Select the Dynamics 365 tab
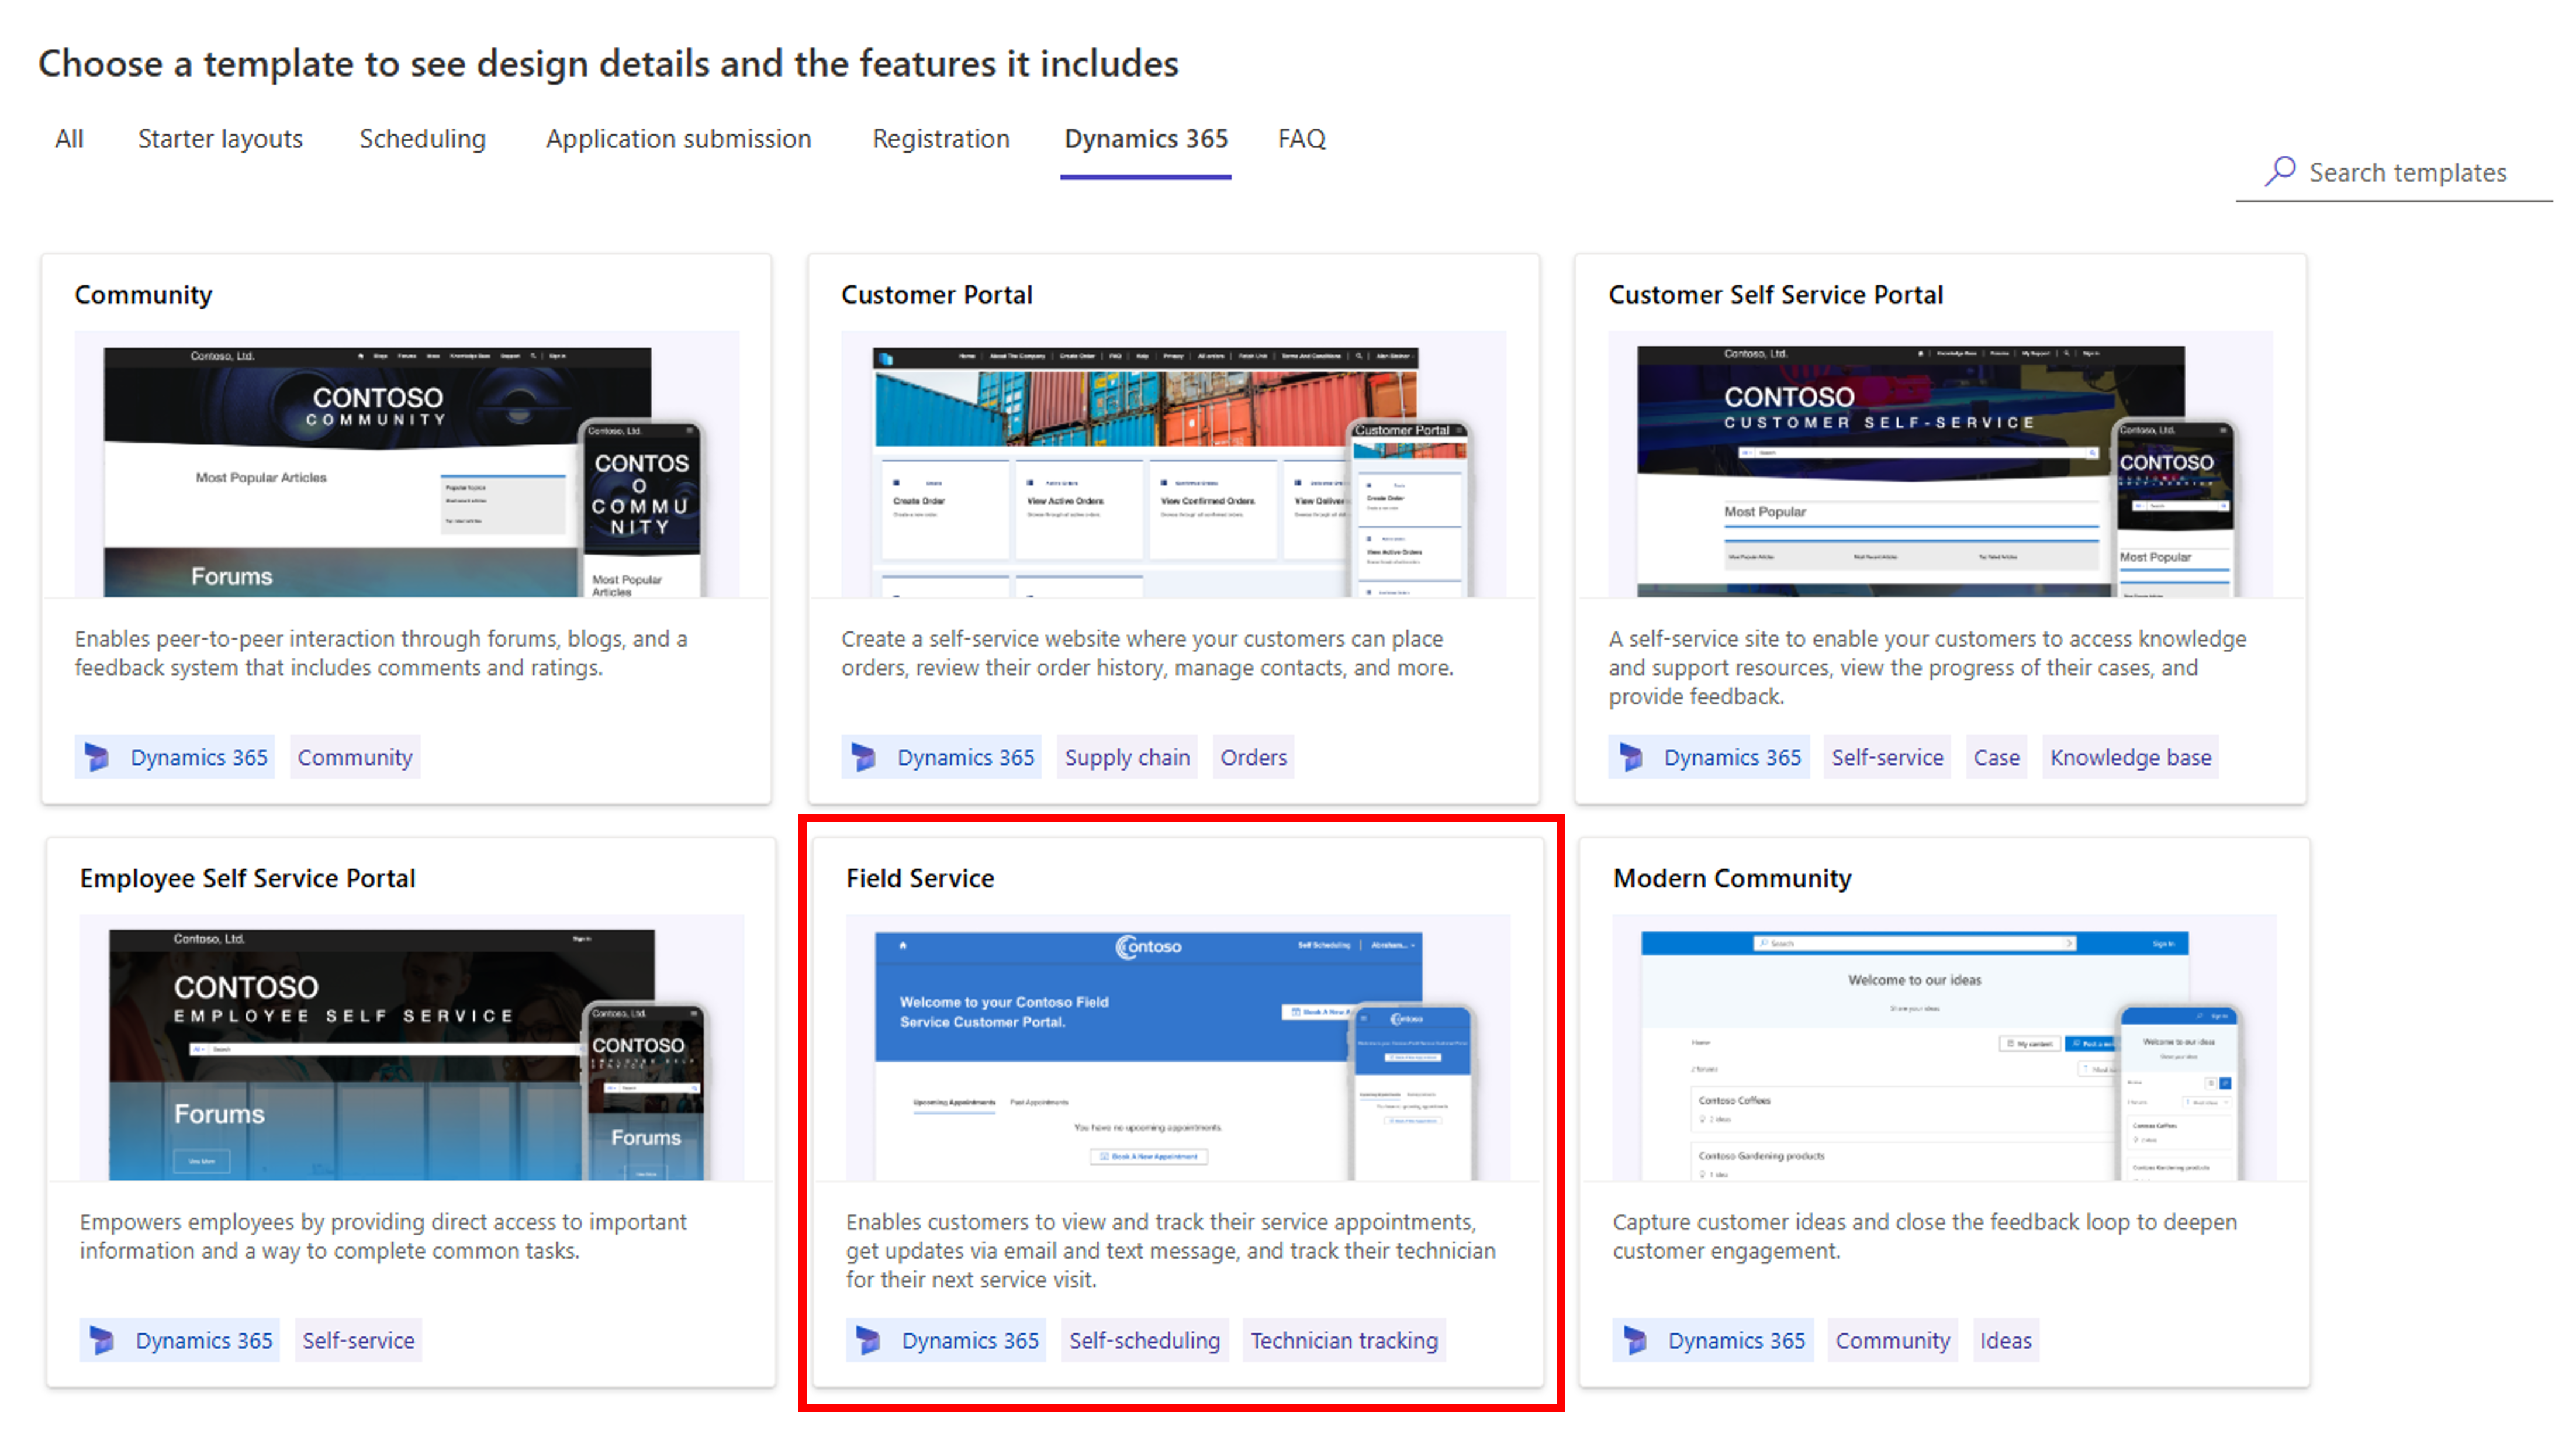 coord(1145,139)
